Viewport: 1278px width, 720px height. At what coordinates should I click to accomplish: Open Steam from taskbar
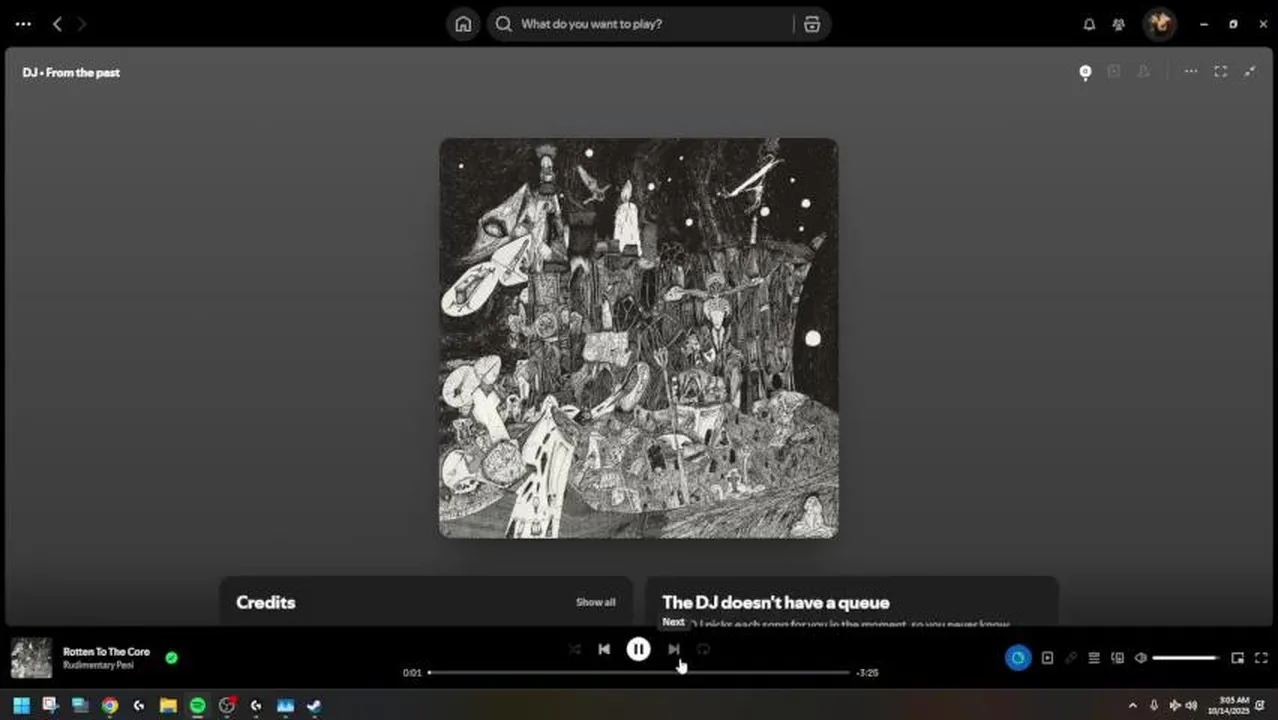click(x=314, y=705)
